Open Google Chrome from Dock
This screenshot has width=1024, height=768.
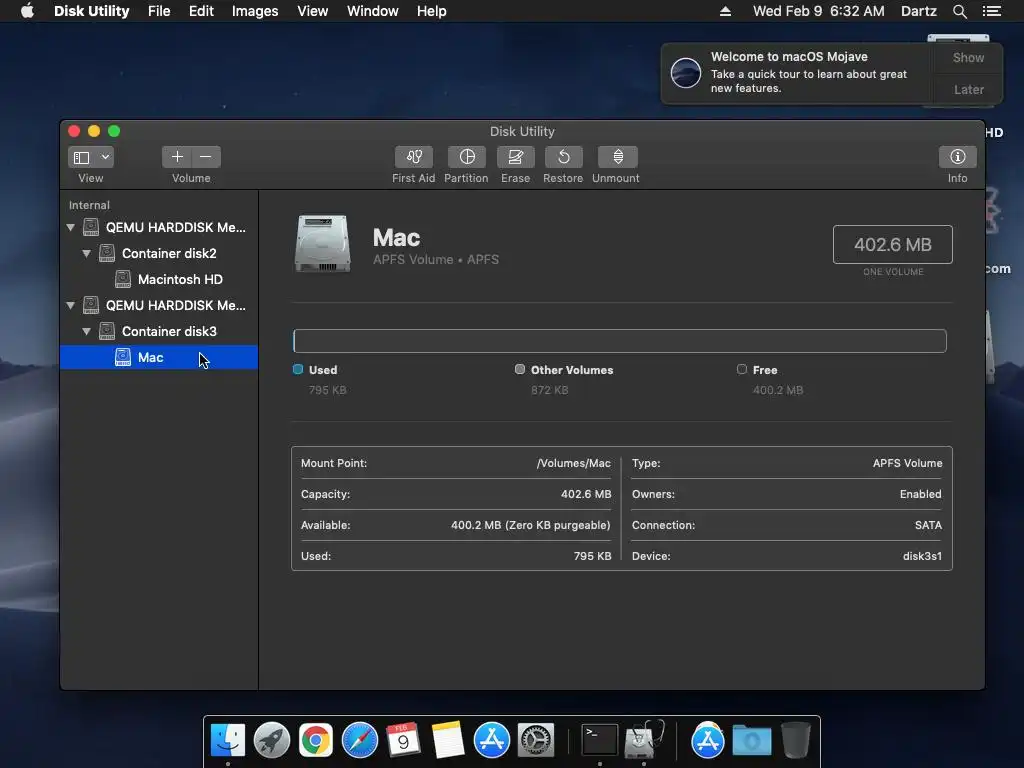(x=315, y=741)
